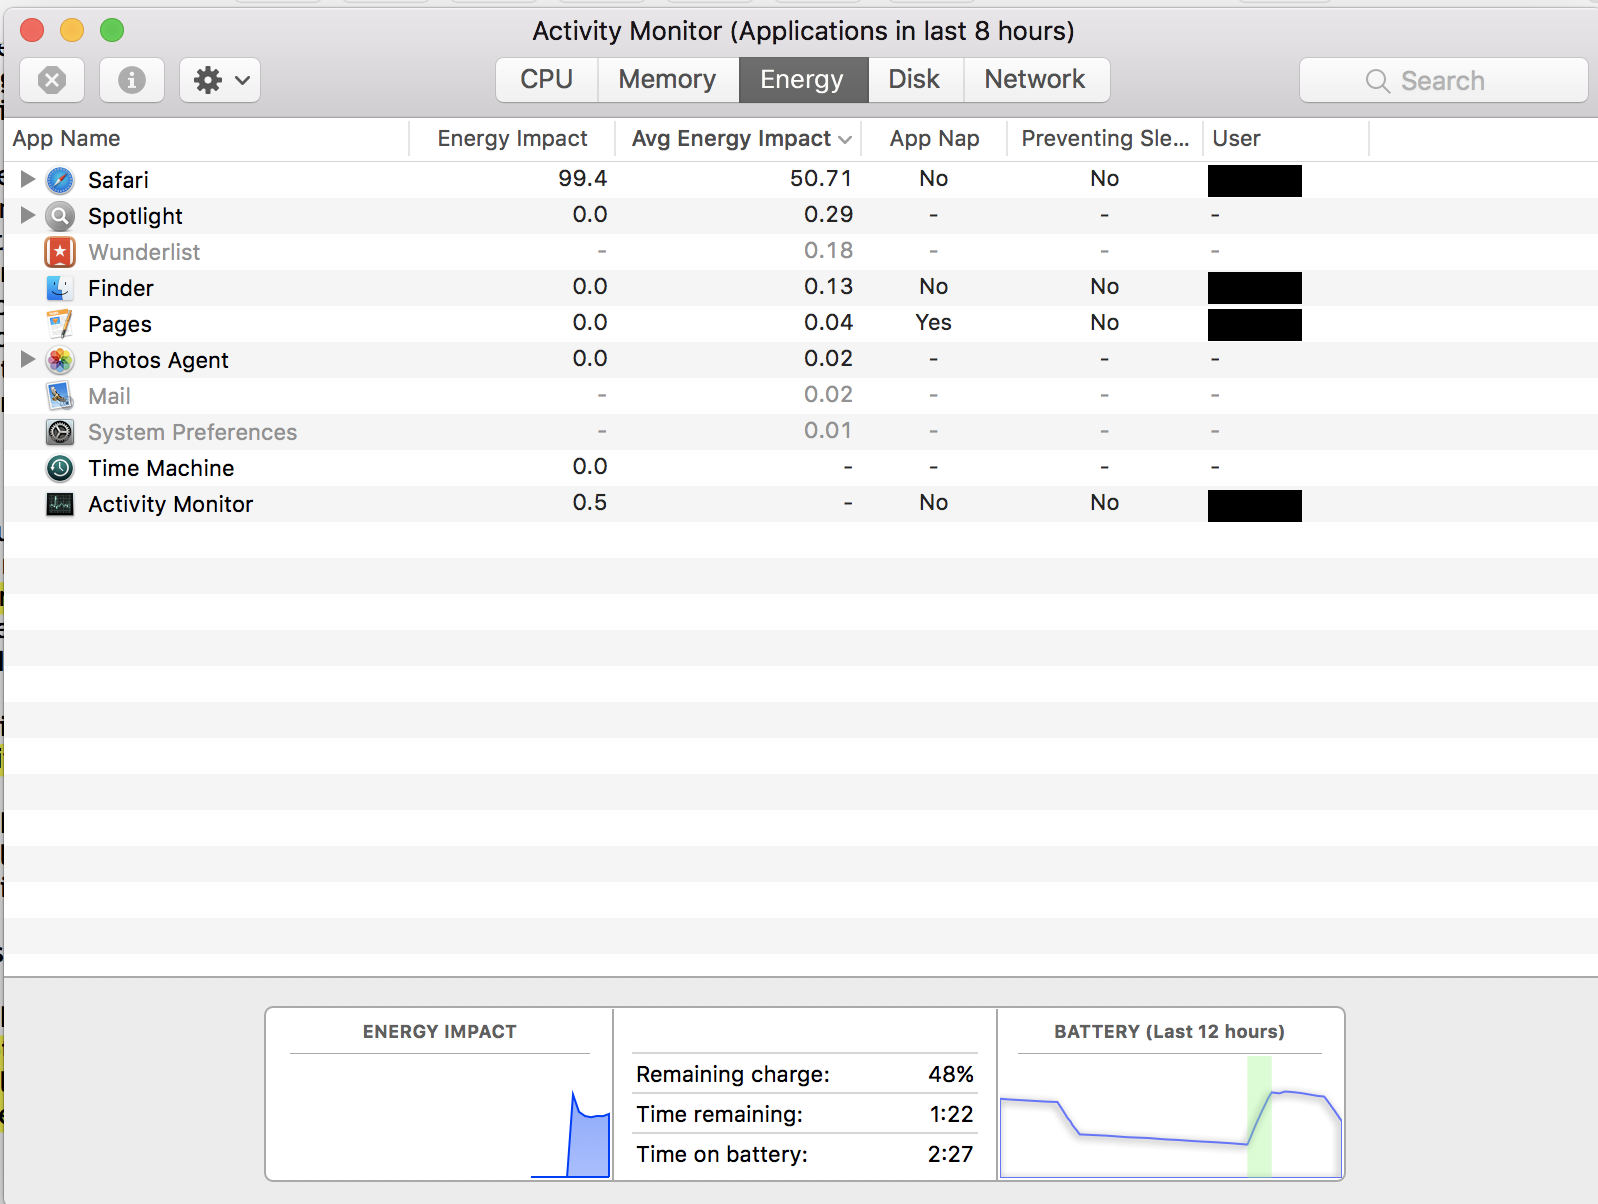Image resolution: width=1598 pixels, height=1204 pixels.
Task: Click Wunderlist's 0.18 average energy value
Action: pyautogui.click(x=828, y=250)
